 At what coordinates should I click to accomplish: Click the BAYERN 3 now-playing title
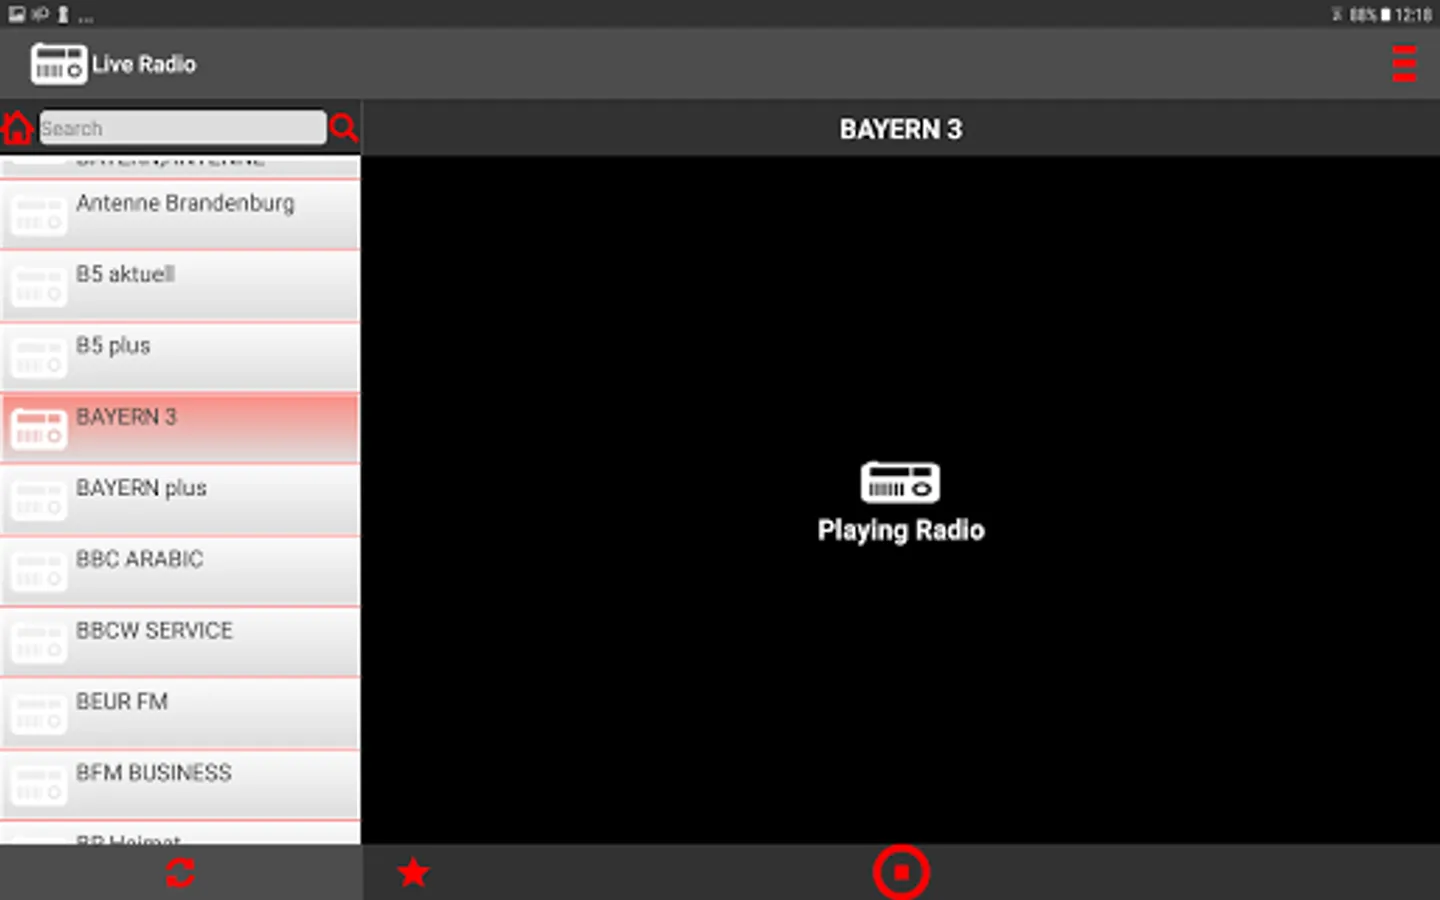900,129
